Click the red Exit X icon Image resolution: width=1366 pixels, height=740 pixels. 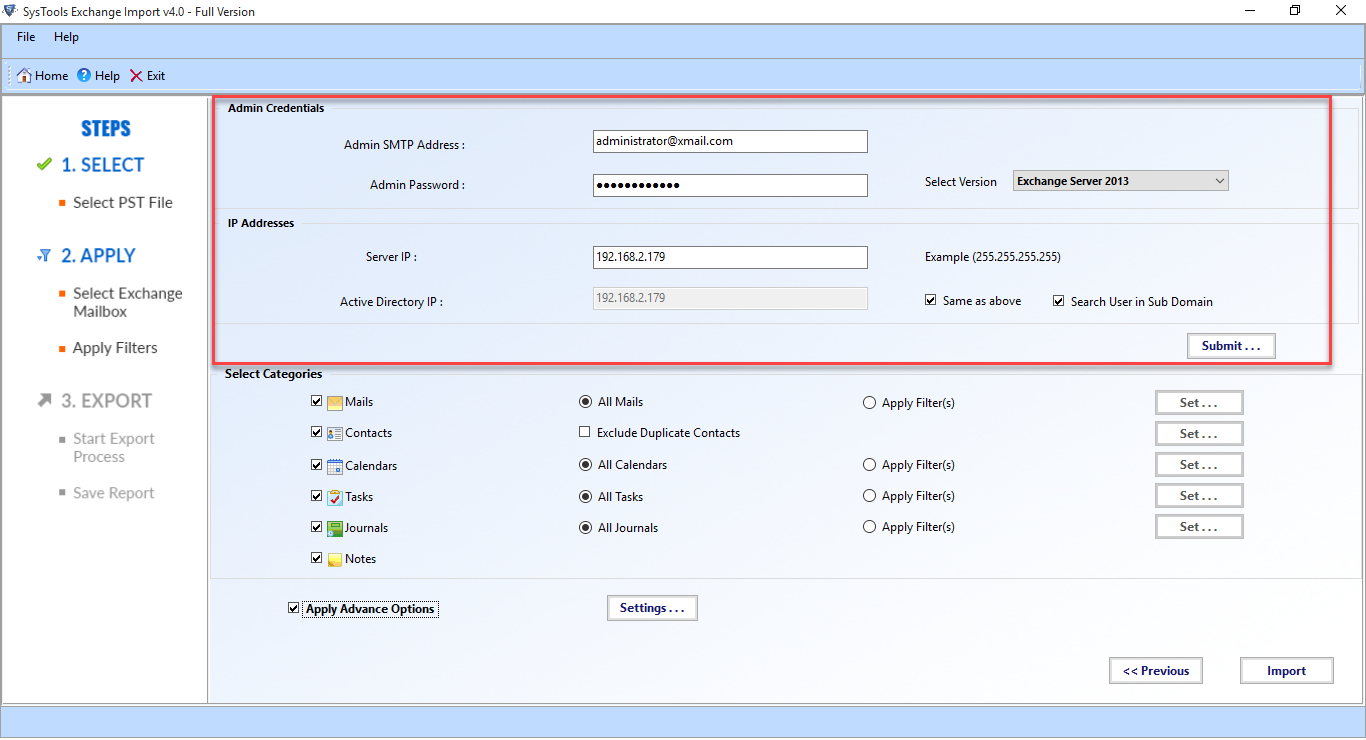[x=136, y=75]
